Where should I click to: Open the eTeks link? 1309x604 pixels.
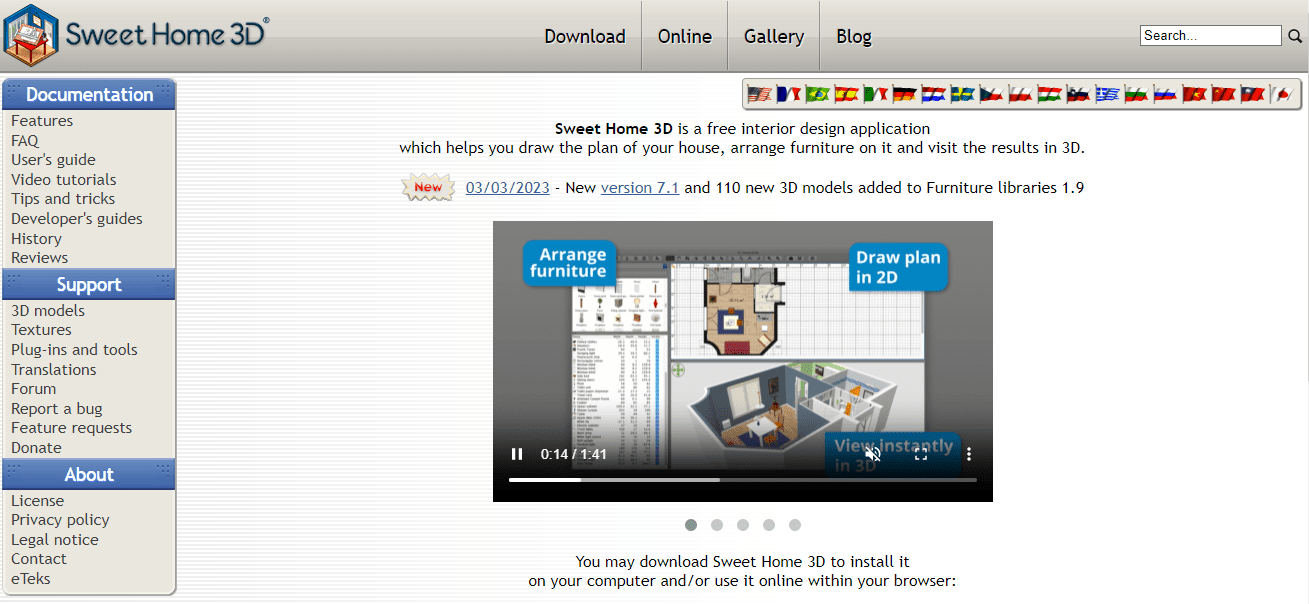click(x=31, y=579)
